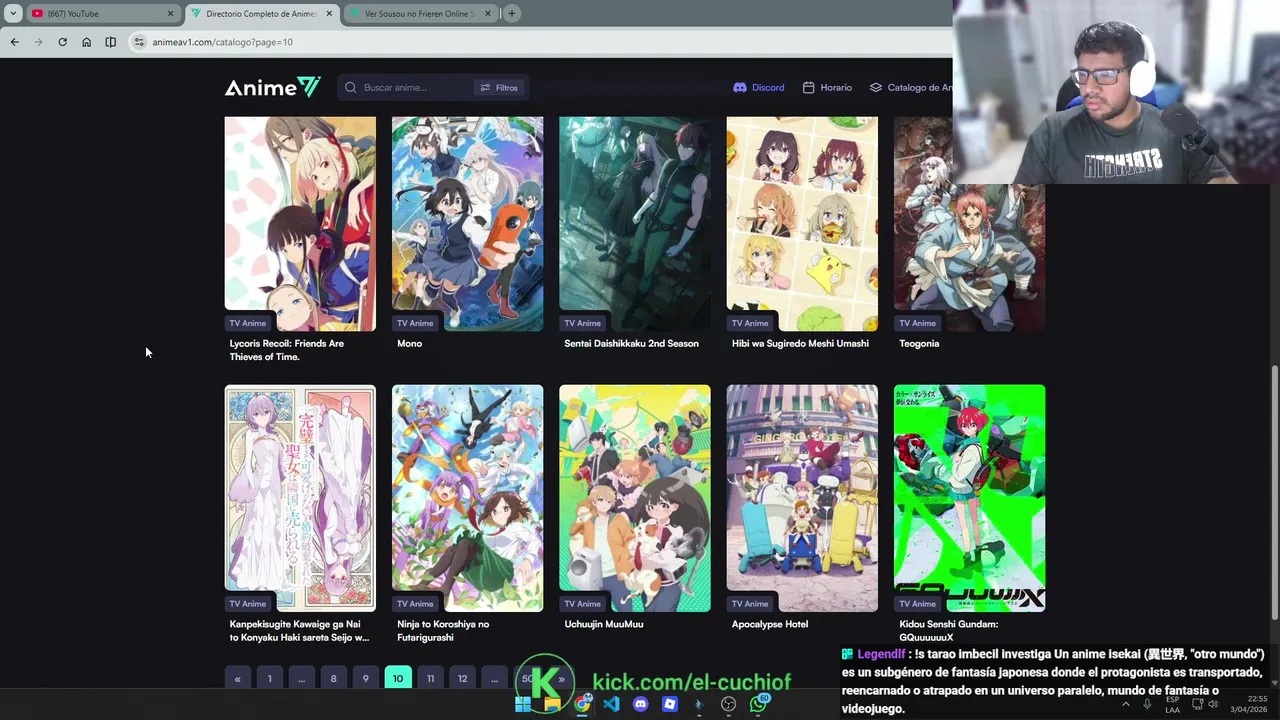Open Roblox from the taskbar
The image size is (1280, 720).
(x=670, y=704)
